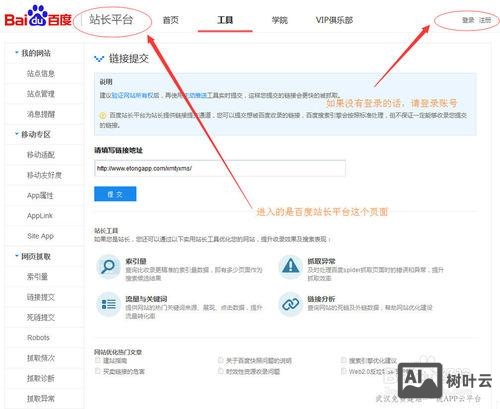The image size is (500, 409).
Task: Open the 首页 top navigation tab
Action: [x=171, y=20]
